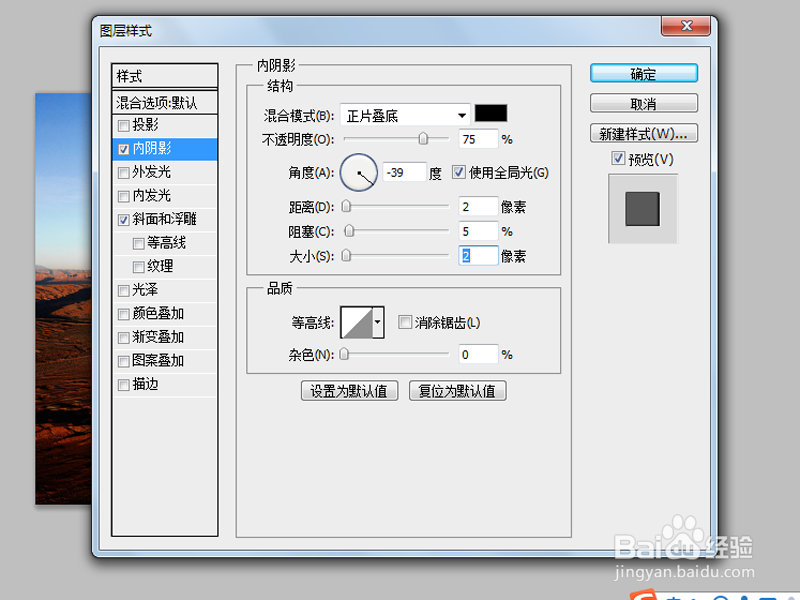This screenshot has width=800, height=600.
Task: Enable the 图案叠加 pattern overlay checkbox
Action: (x=123, y=362)
